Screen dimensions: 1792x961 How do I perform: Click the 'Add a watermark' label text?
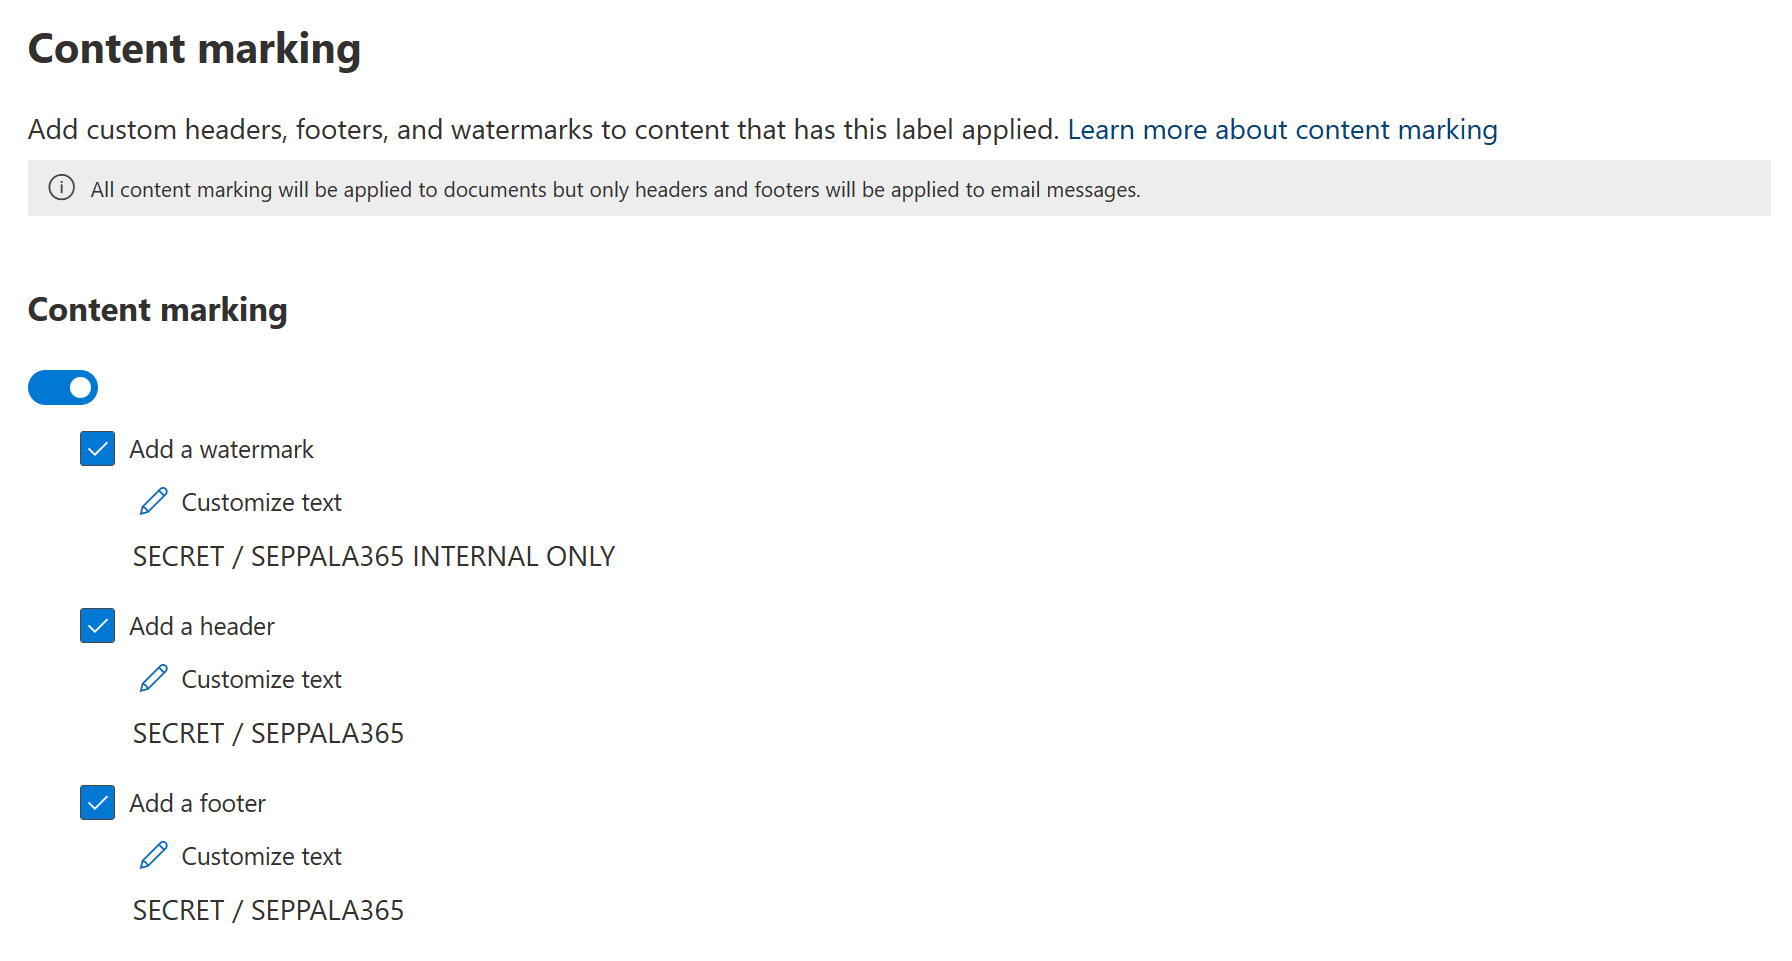pos(221,450)
